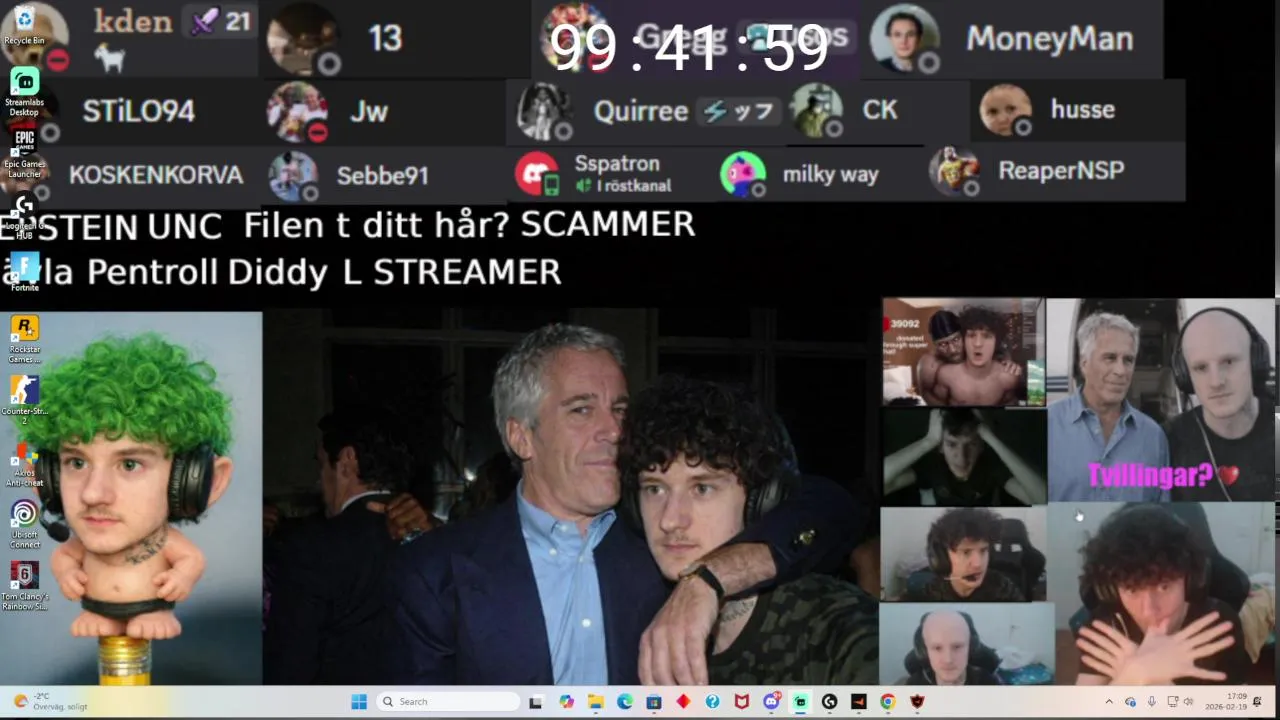
Task: Click the taskbar Search box
Action: click(x=447, y=702)
